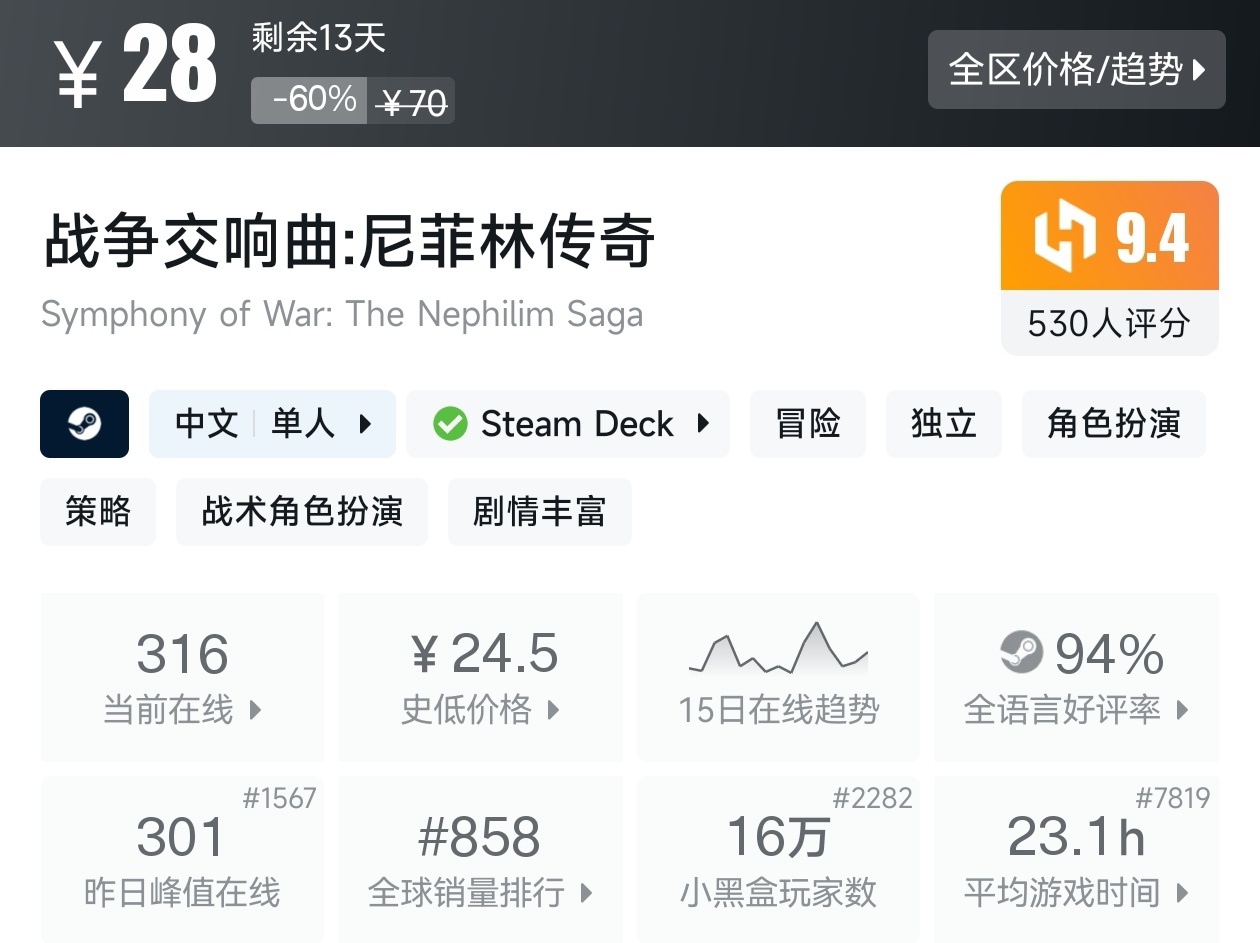Click the Steam platform icon badge
The height and width of the screenshot is (943, 1260).
tap(84, 424)
